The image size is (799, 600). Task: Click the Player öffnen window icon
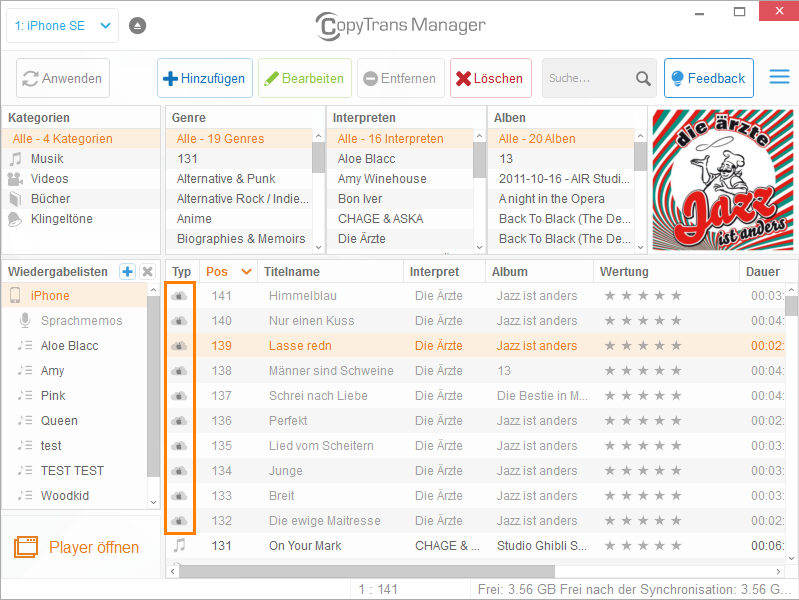[26, 547]
